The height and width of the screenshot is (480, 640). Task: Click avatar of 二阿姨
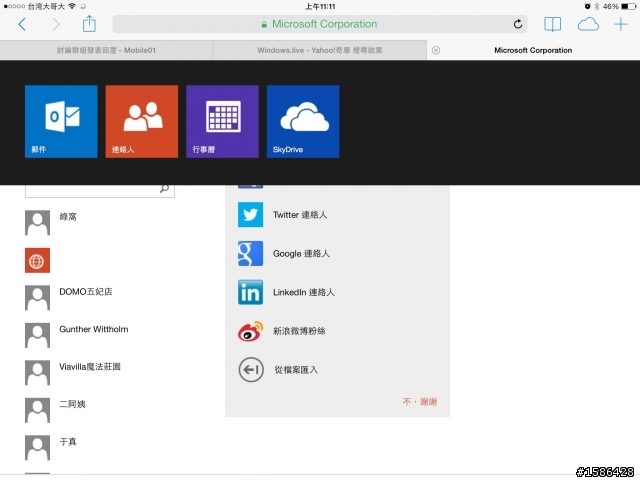[37, 410]
